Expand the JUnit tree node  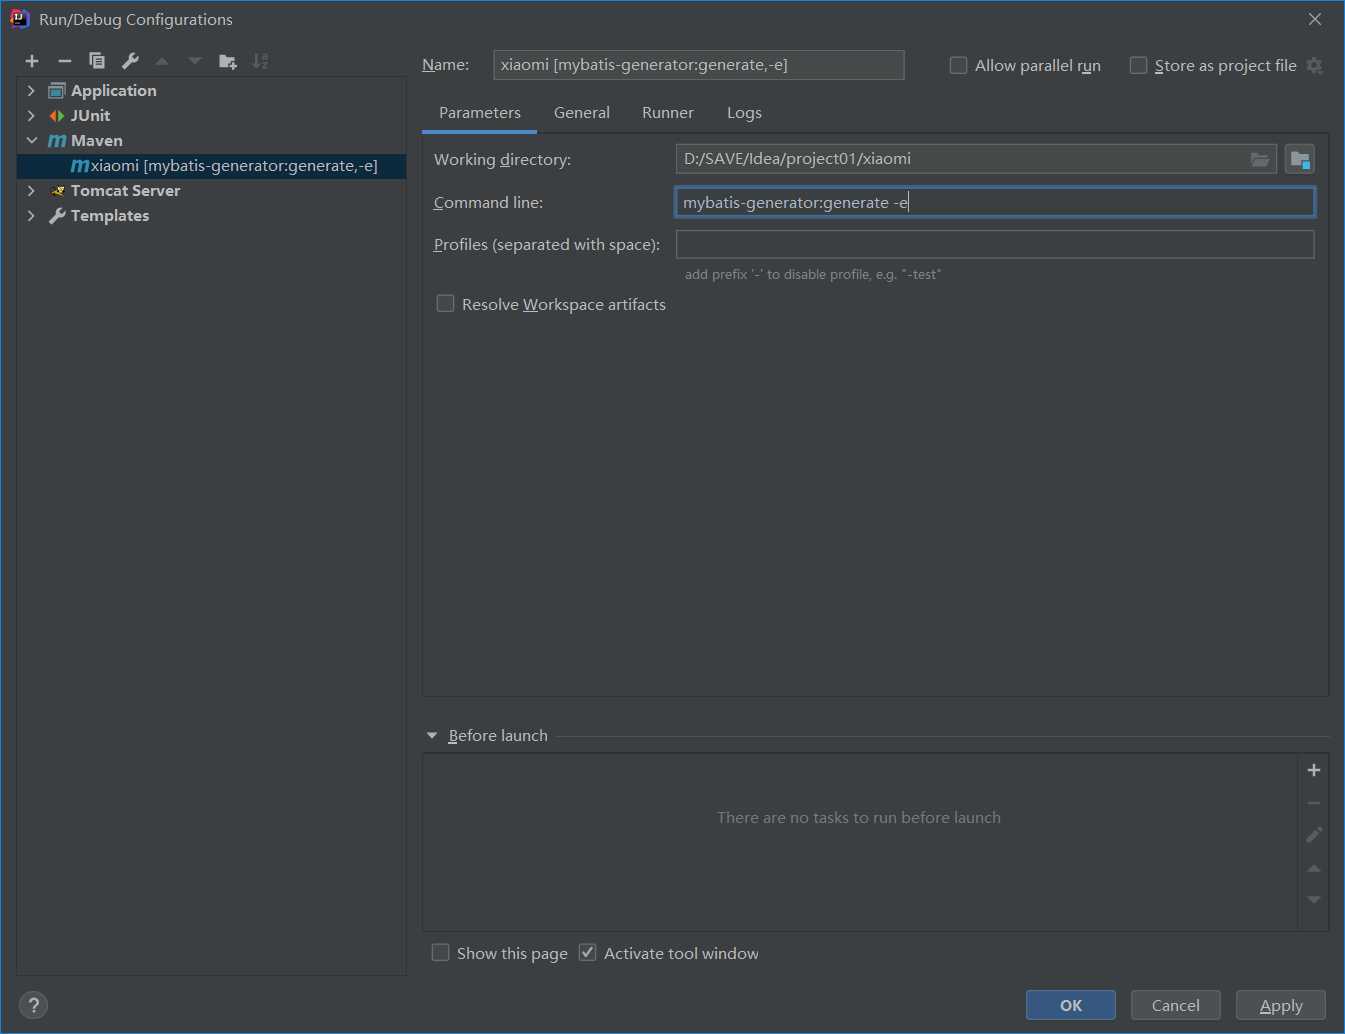click(x=31, y=116)
